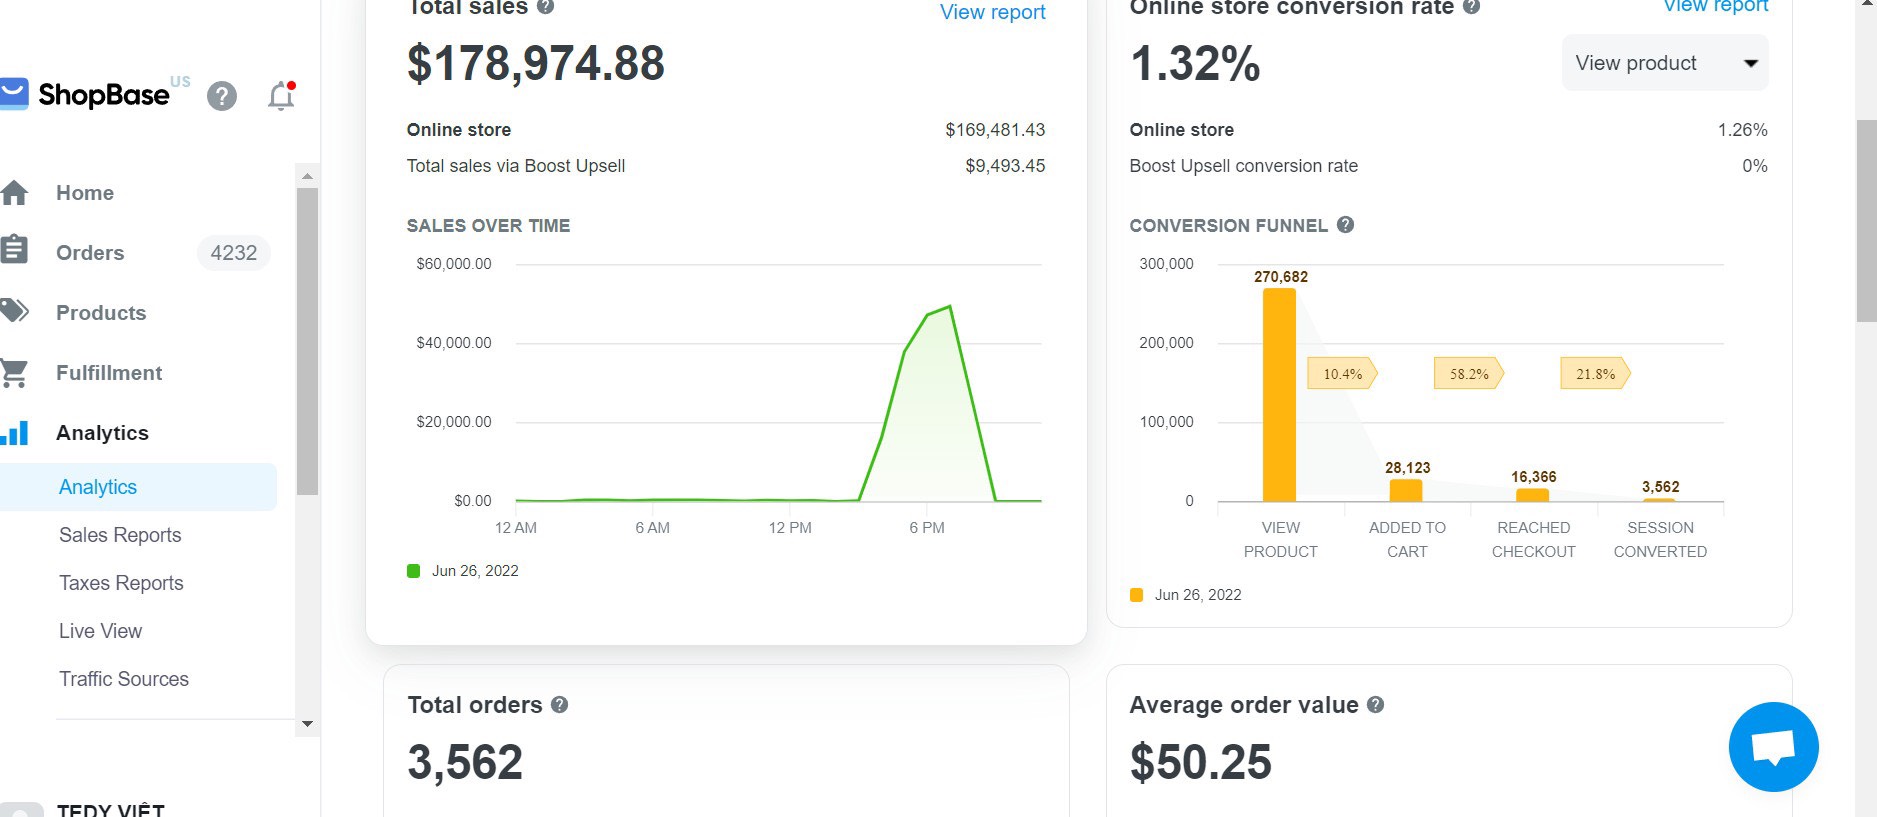Click the 270,682 view product count
This screenshot has width=1877, height=817.
[x=1281, y=277]
